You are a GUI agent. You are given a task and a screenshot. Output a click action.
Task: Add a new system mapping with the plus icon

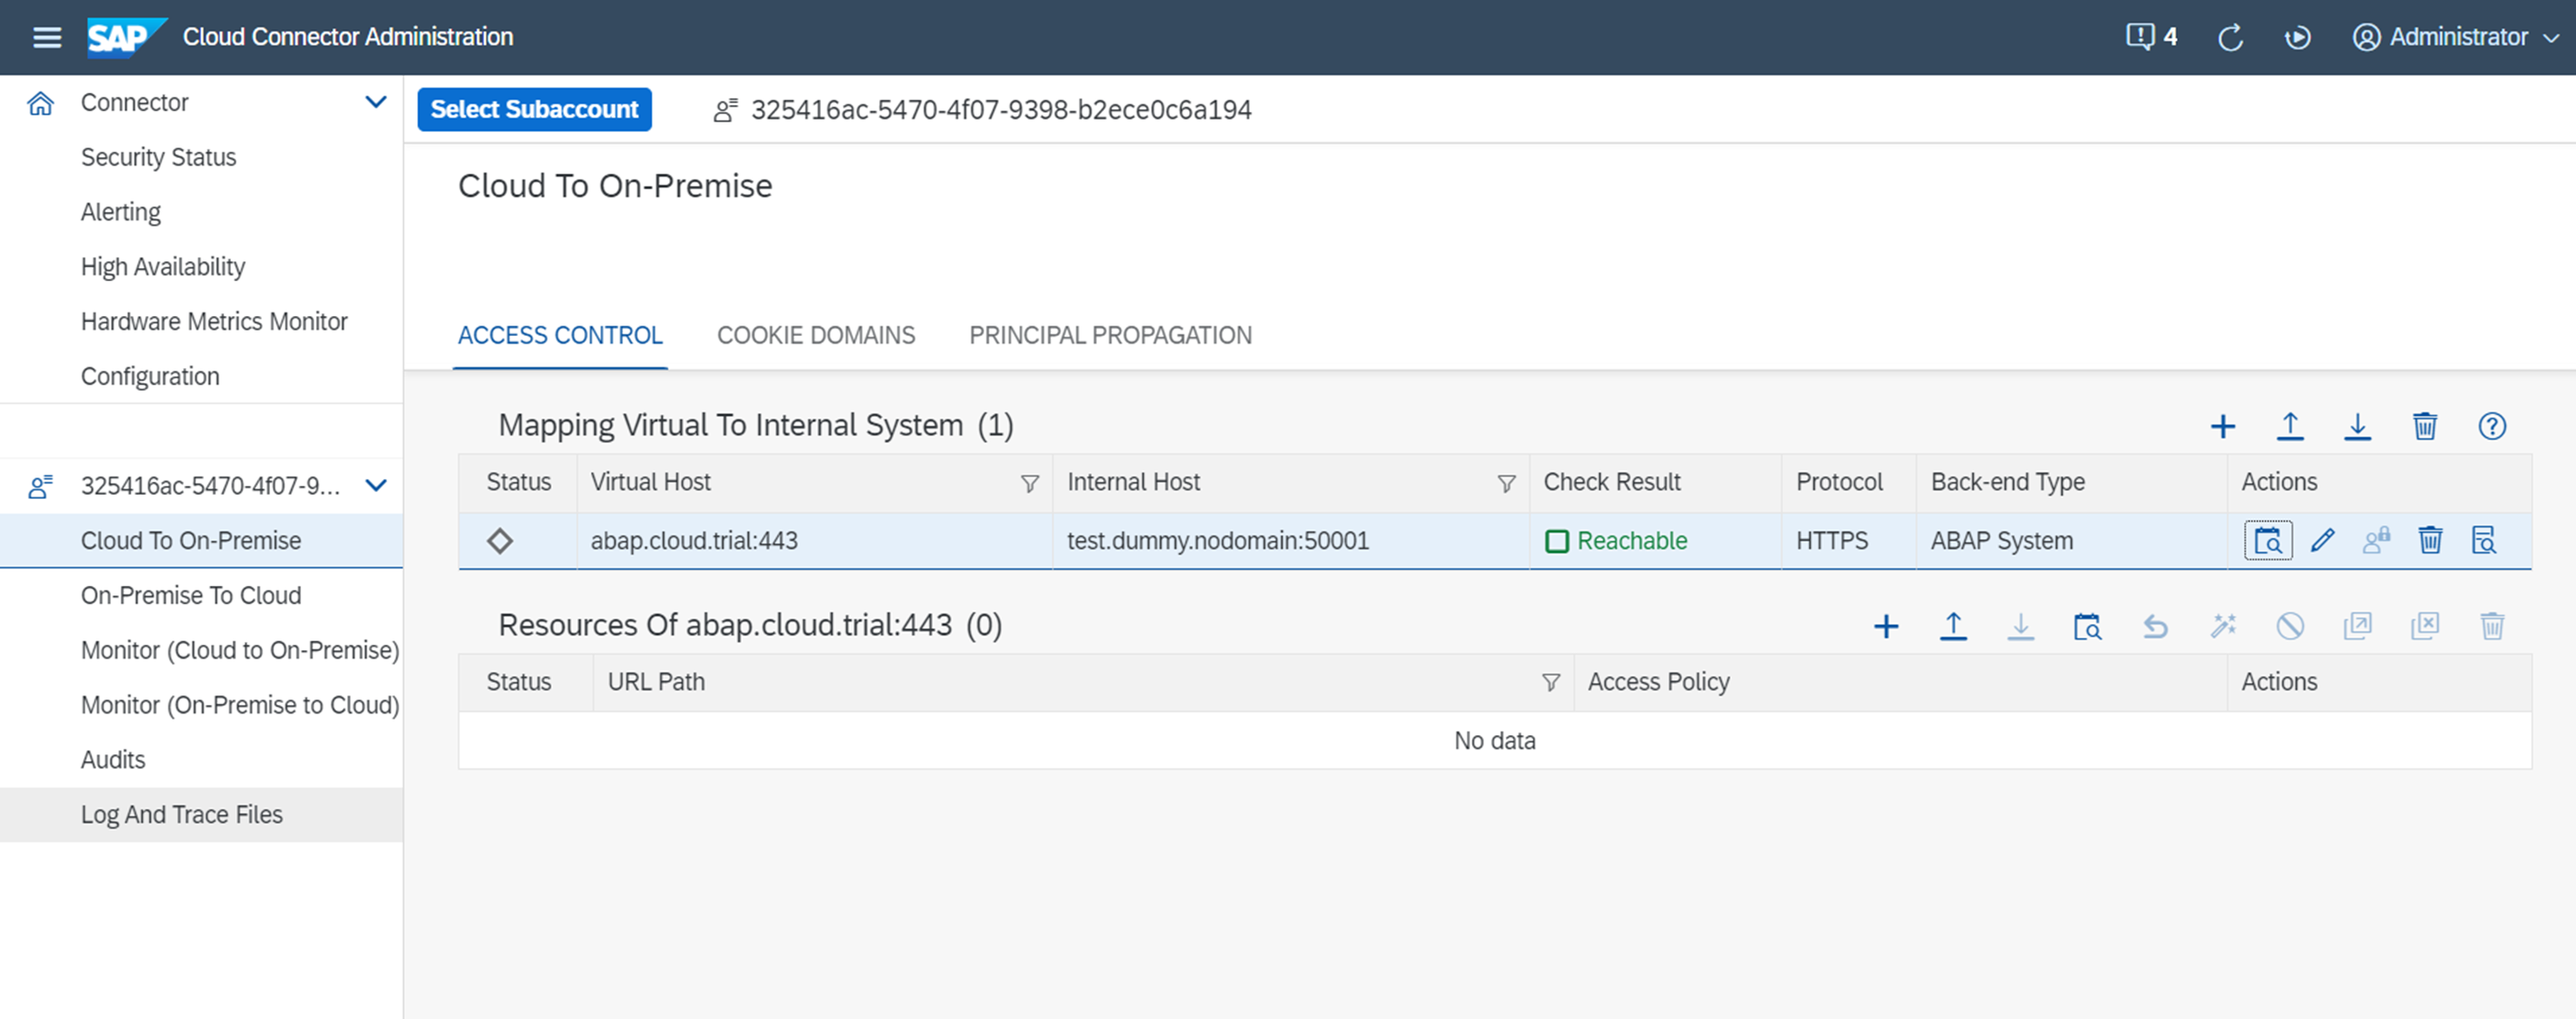pyautogui.click(x=2222, y=427)
